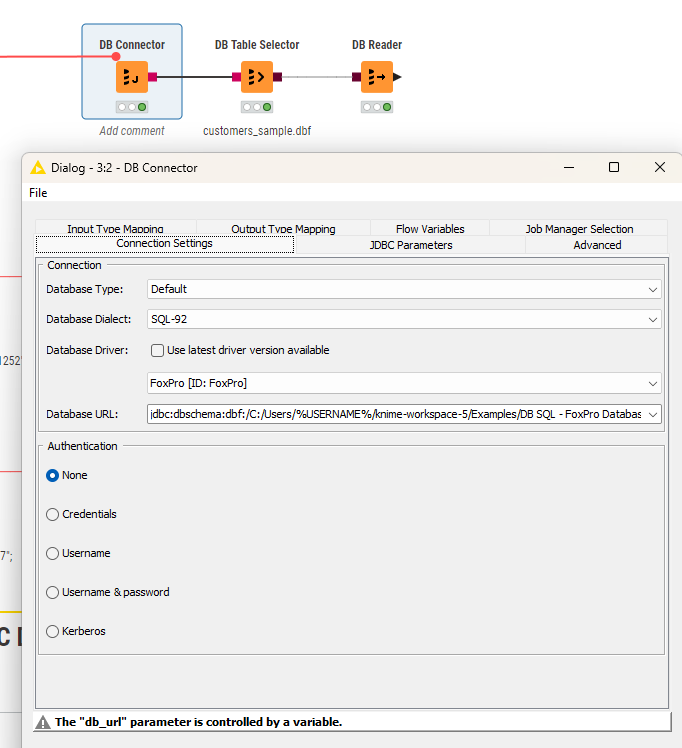Open the File menu in dialog
Image resolution: width=682 pixels, height=748 pixels.
click(38, 193)
